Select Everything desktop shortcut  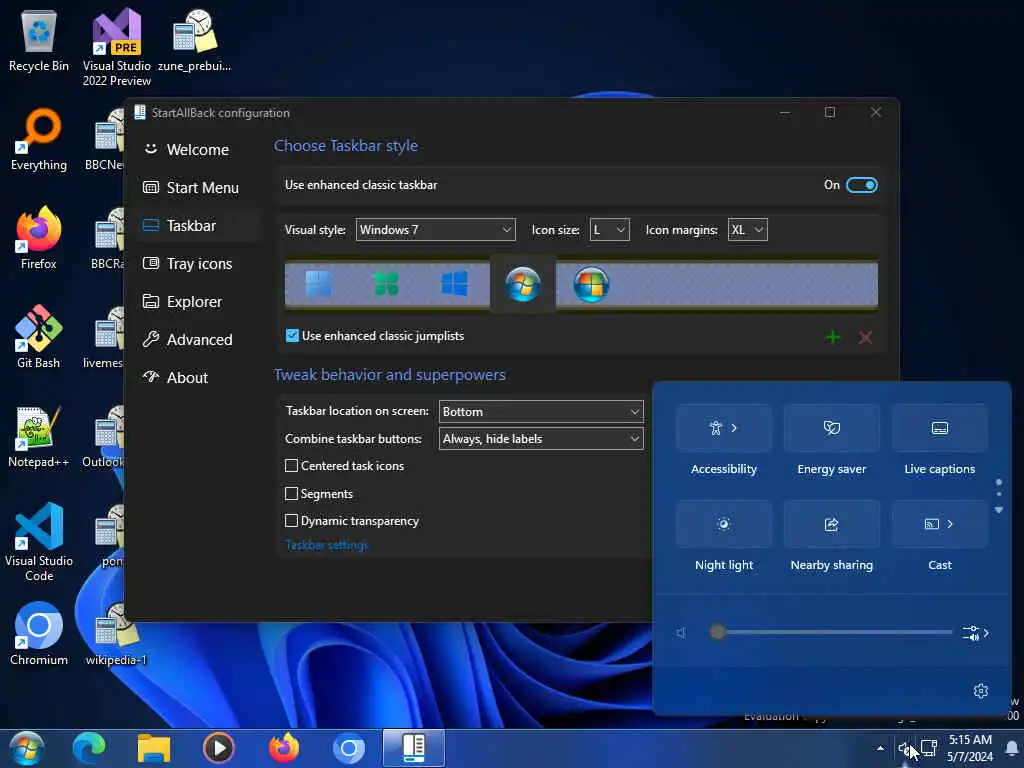[39, 140]
